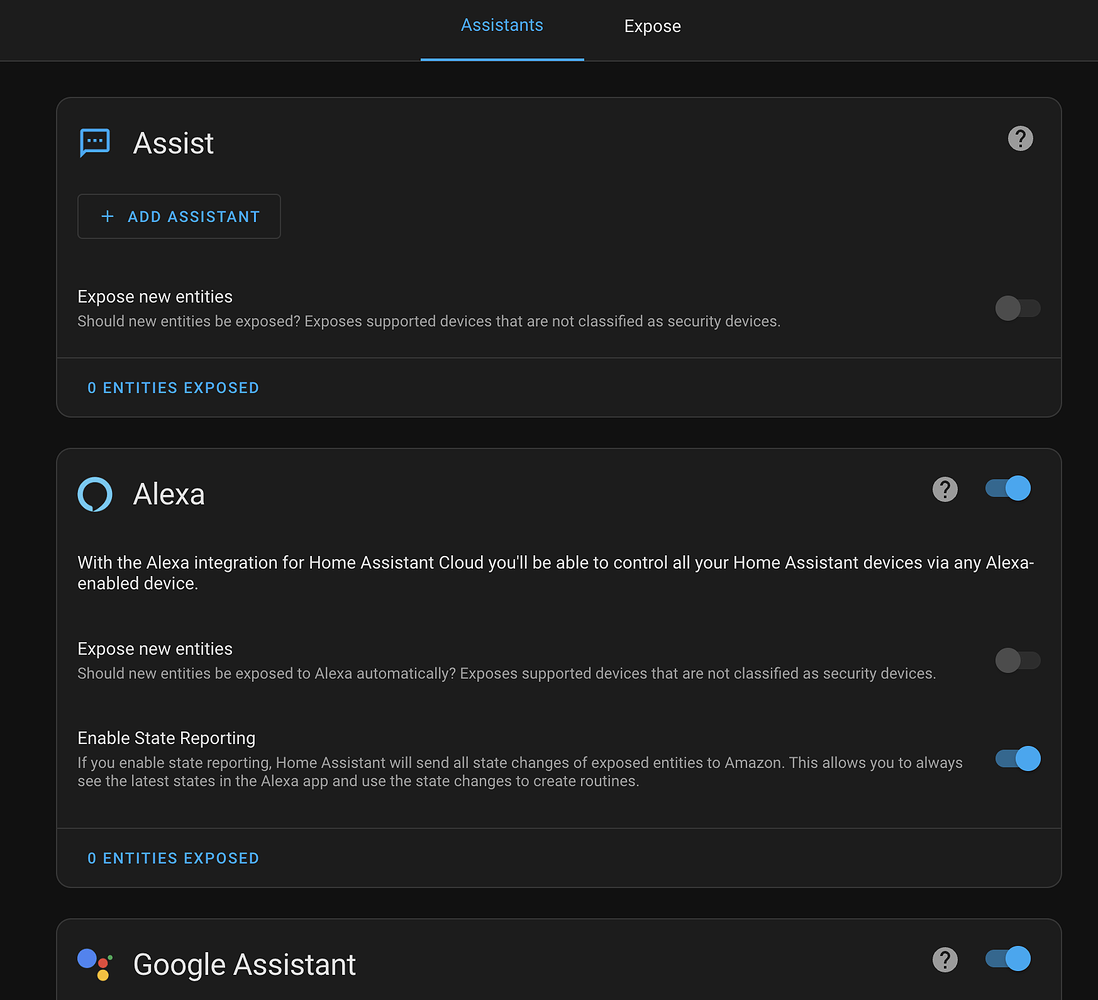The image size is (1098, 1000).
Task: View Alexa's 0 entities exposed link
Action: (173, 857)
